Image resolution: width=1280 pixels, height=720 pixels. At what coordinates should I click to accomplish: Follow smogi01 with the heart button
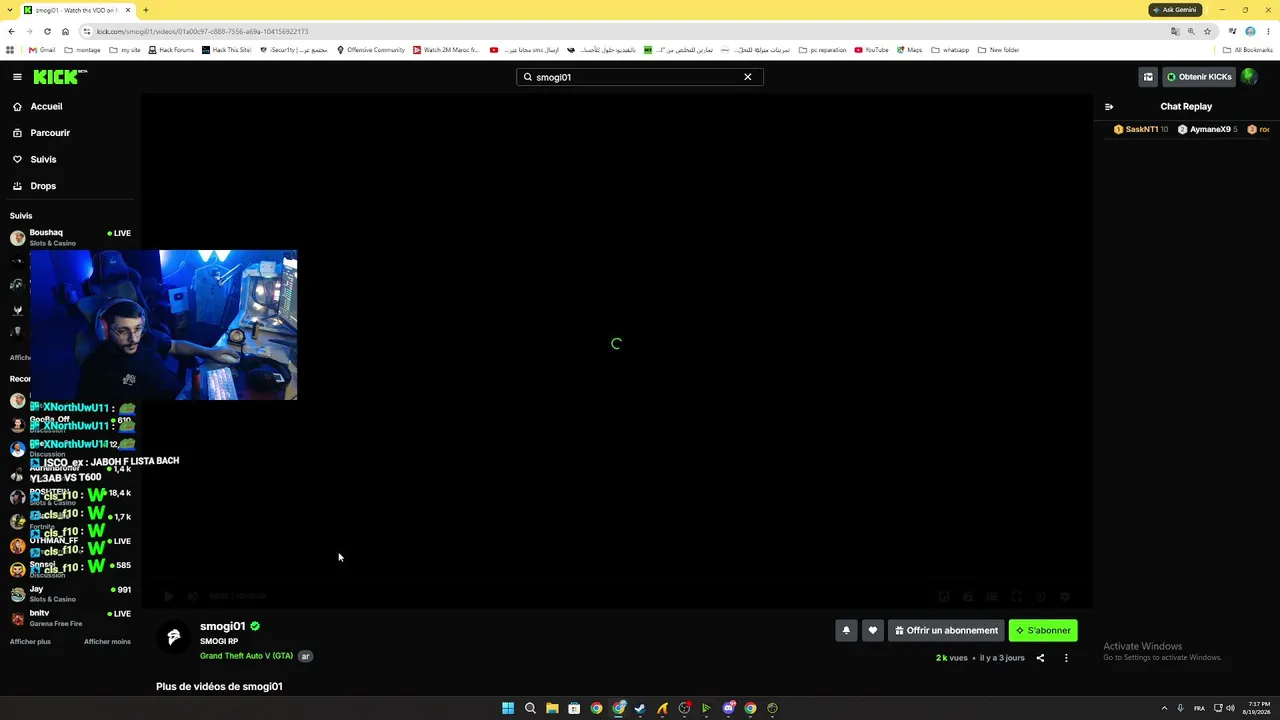click(x=872, y=630)
